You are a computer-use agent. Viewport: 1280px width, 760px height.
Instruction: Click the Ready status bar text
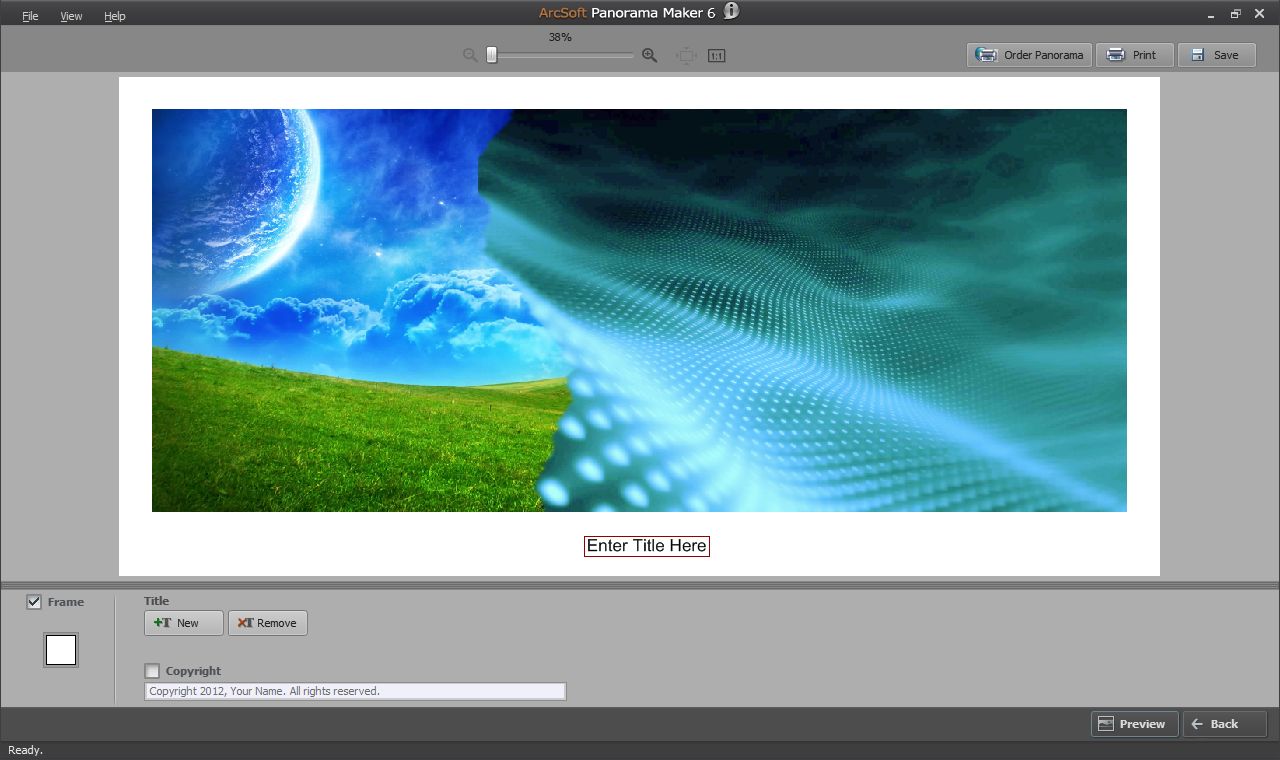25,750
